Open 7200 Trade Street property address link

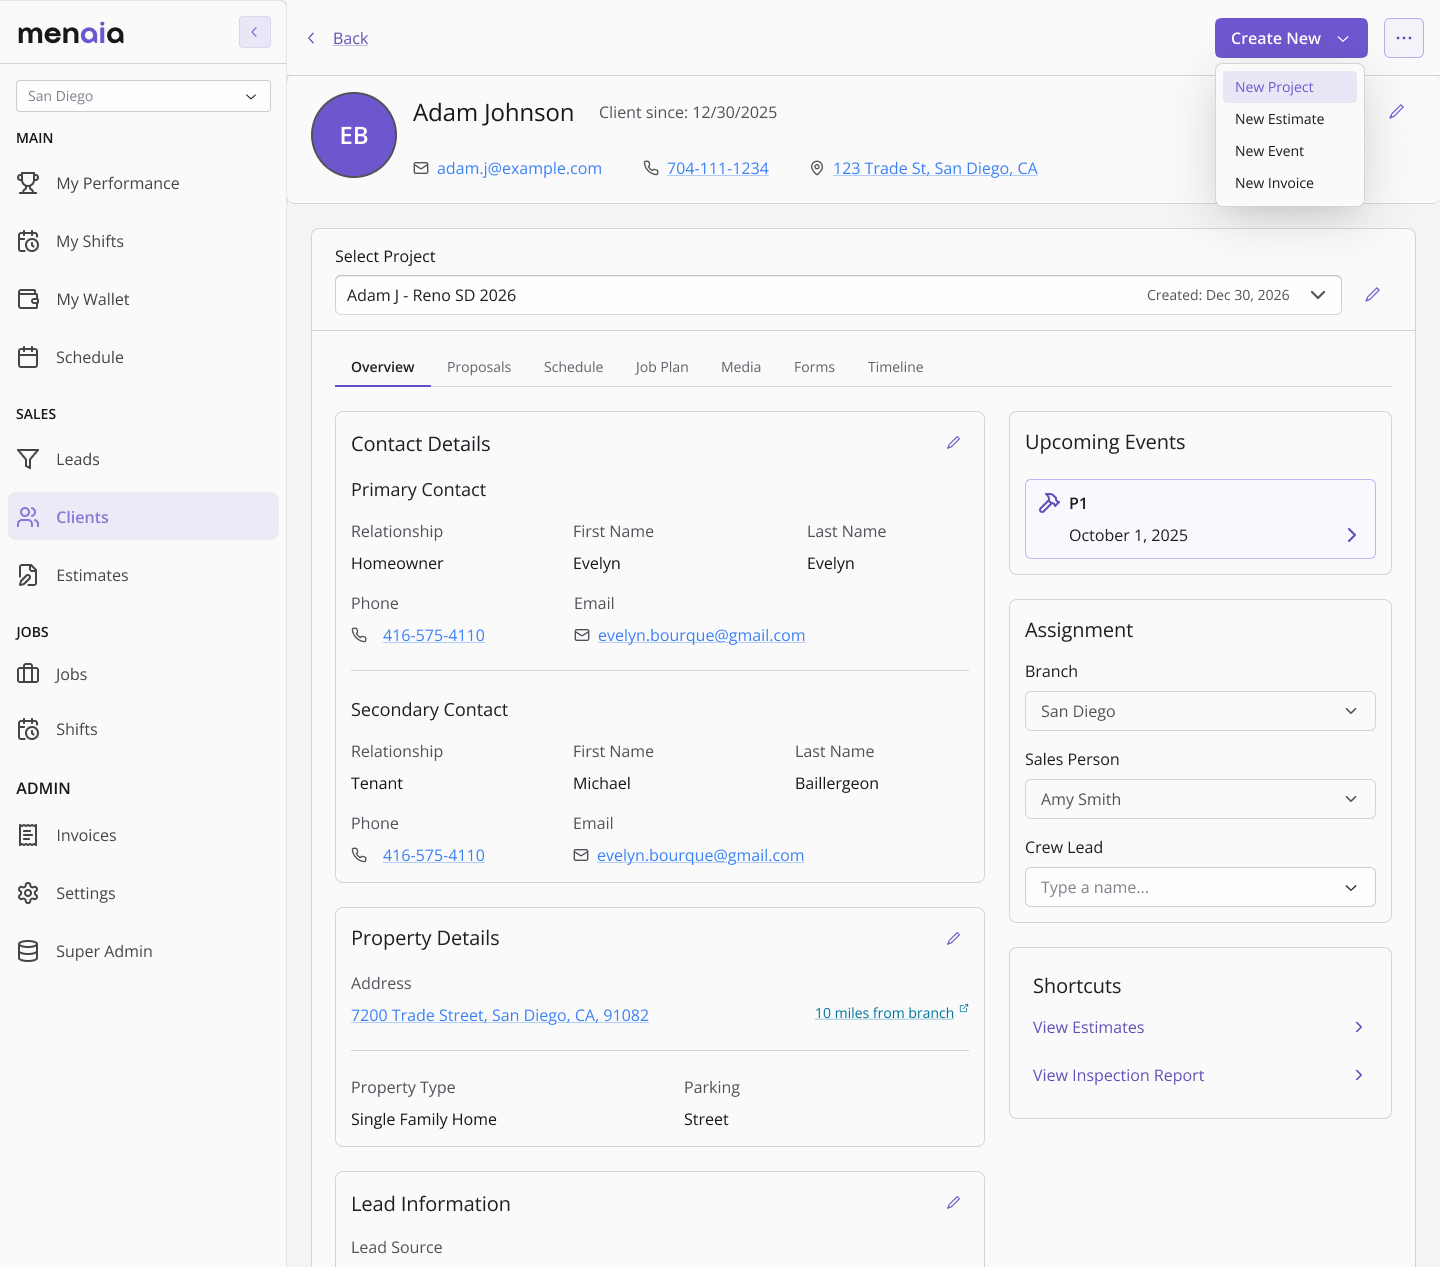point(500,1015)
